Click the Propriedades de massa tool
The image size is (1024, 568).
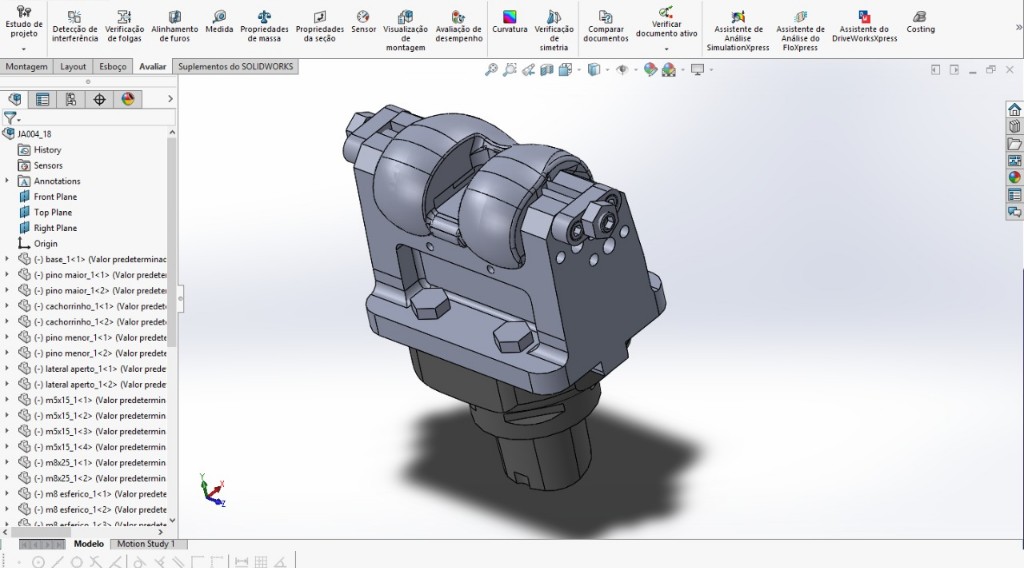coord(264,25)
